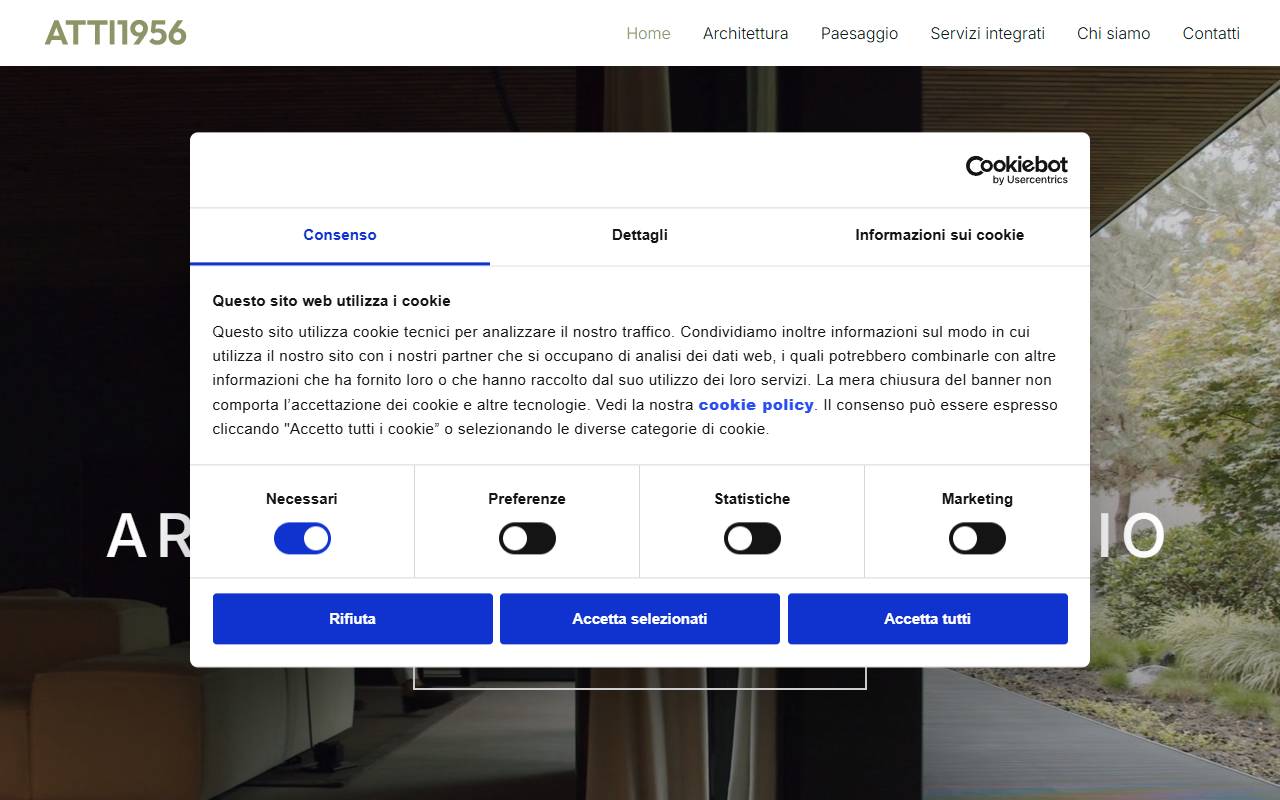This screenshot has width=1280, height=800.
Task: Open the Chi siamo page
Action: (1113, 33)
